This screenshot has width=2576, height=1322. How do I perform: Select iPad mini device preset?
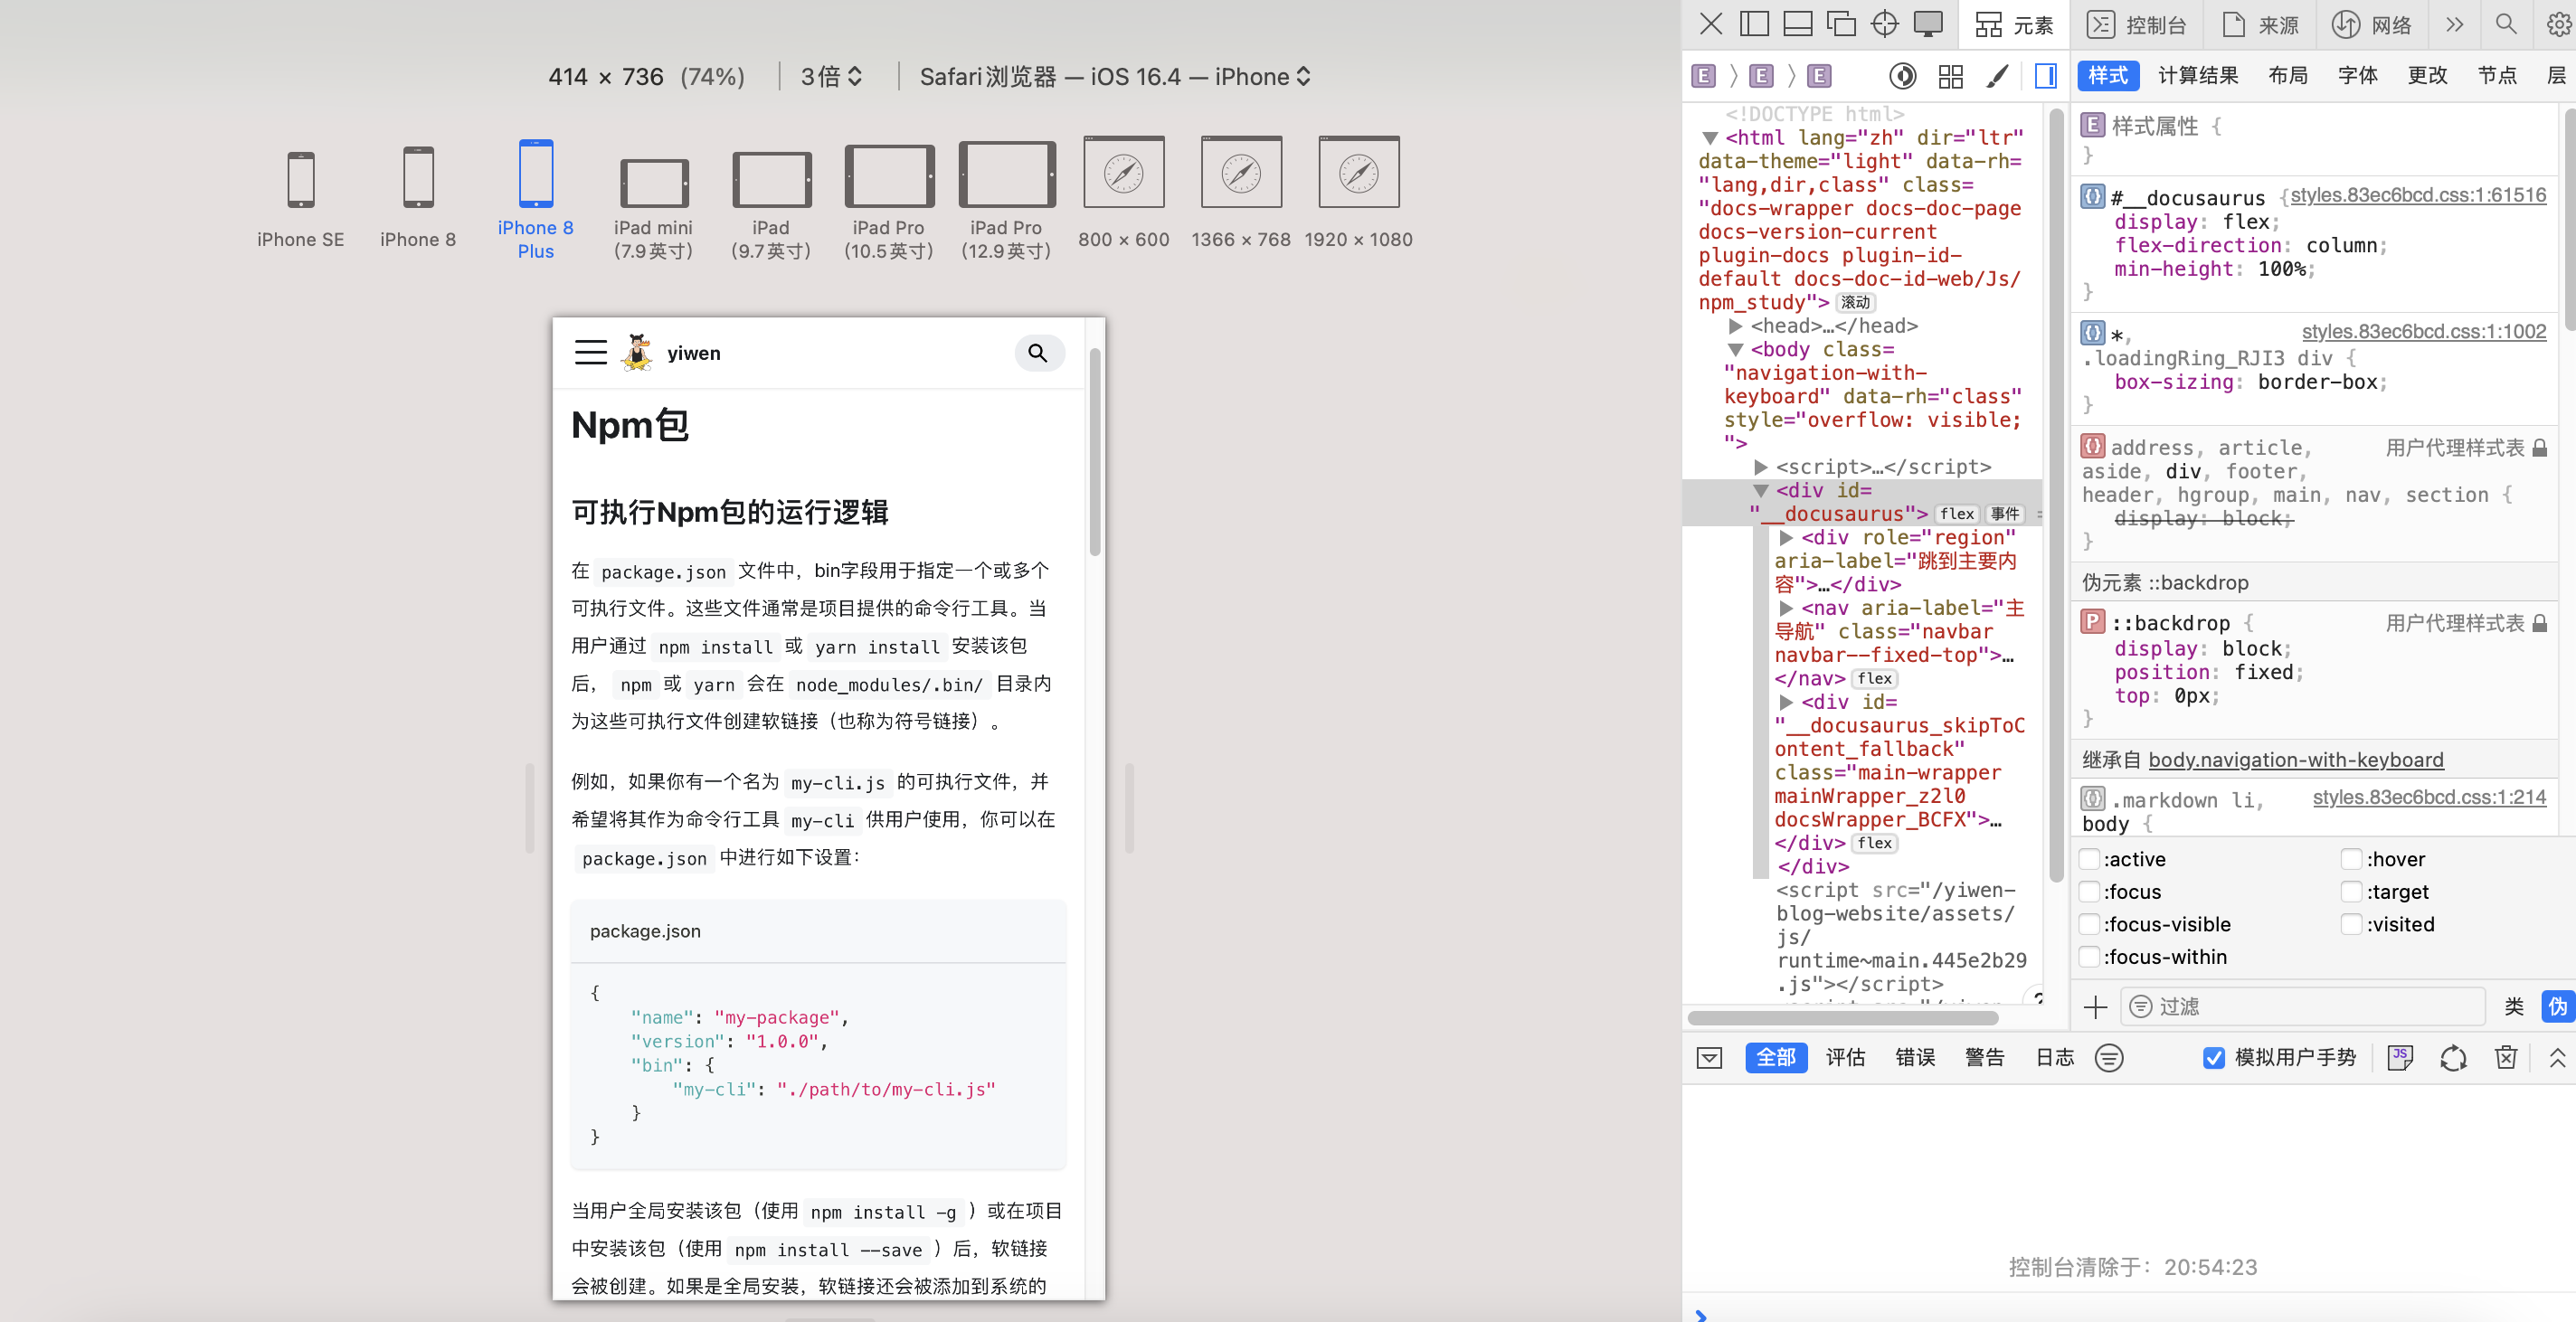654,208
